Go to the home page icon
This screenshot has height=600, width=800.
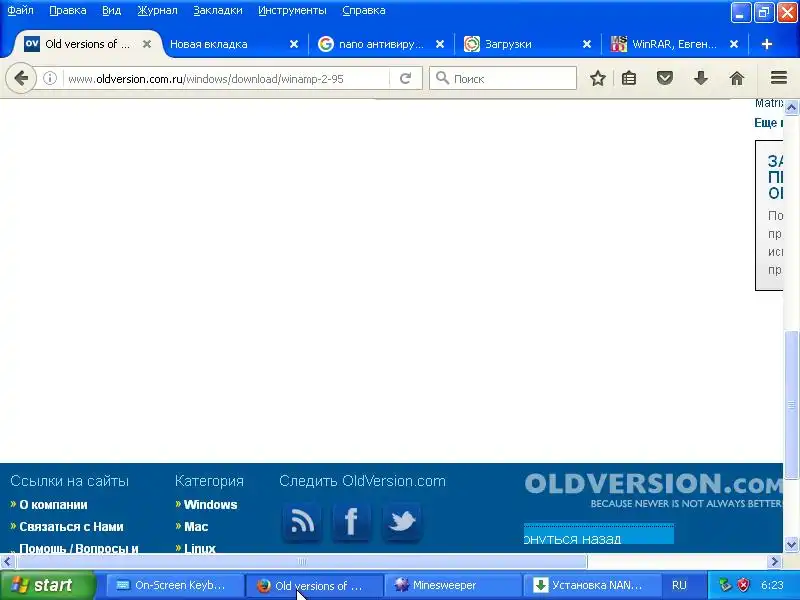[x=737, y=79]
